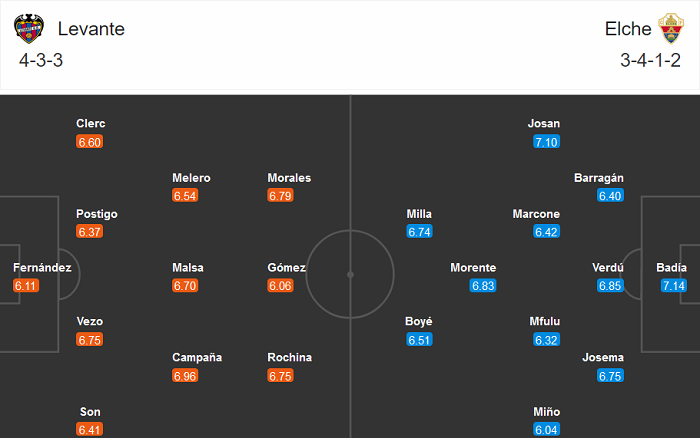
Task: Select Elche forward Boyé
Action: coord(419,322)
